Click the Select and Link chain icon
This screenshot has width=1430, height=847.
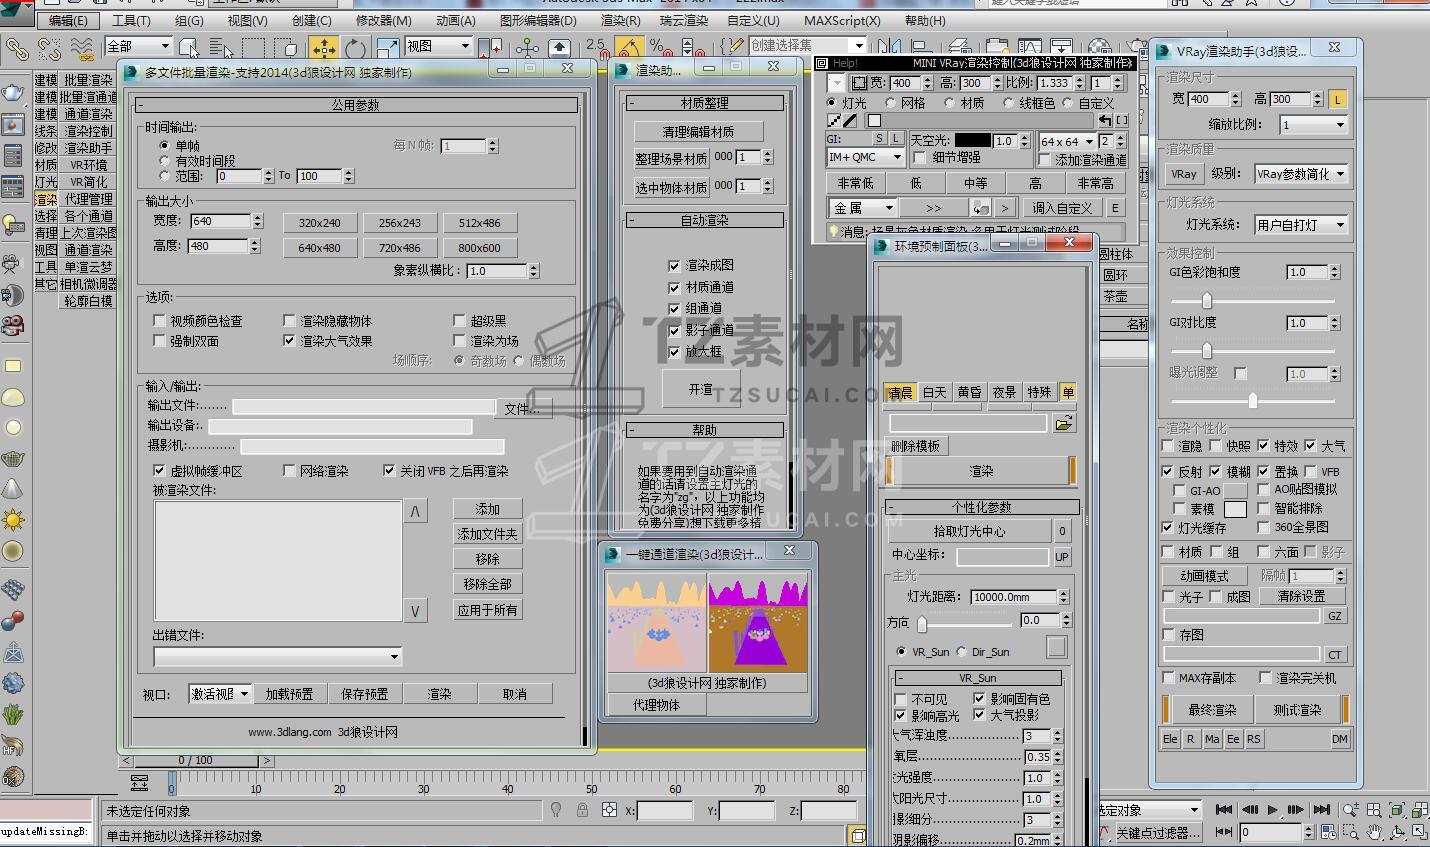pos(17,47)
